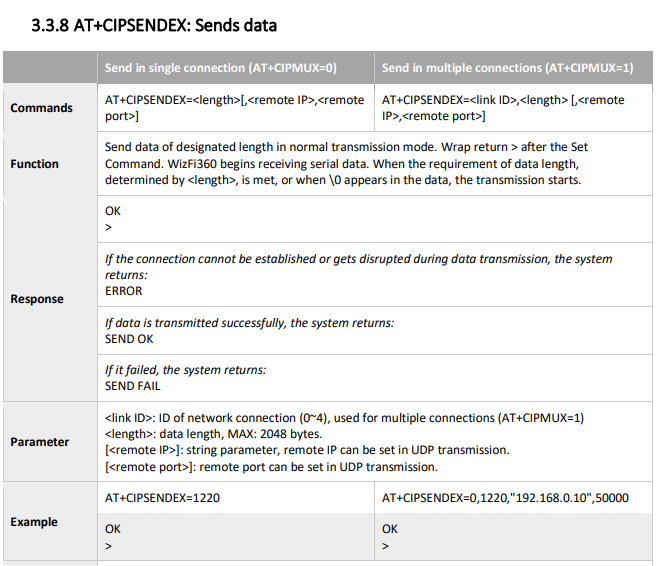Click the Response row label
The width and height of the screenshot is (659, 566).
pyautogui.click(x=37, y=299)
